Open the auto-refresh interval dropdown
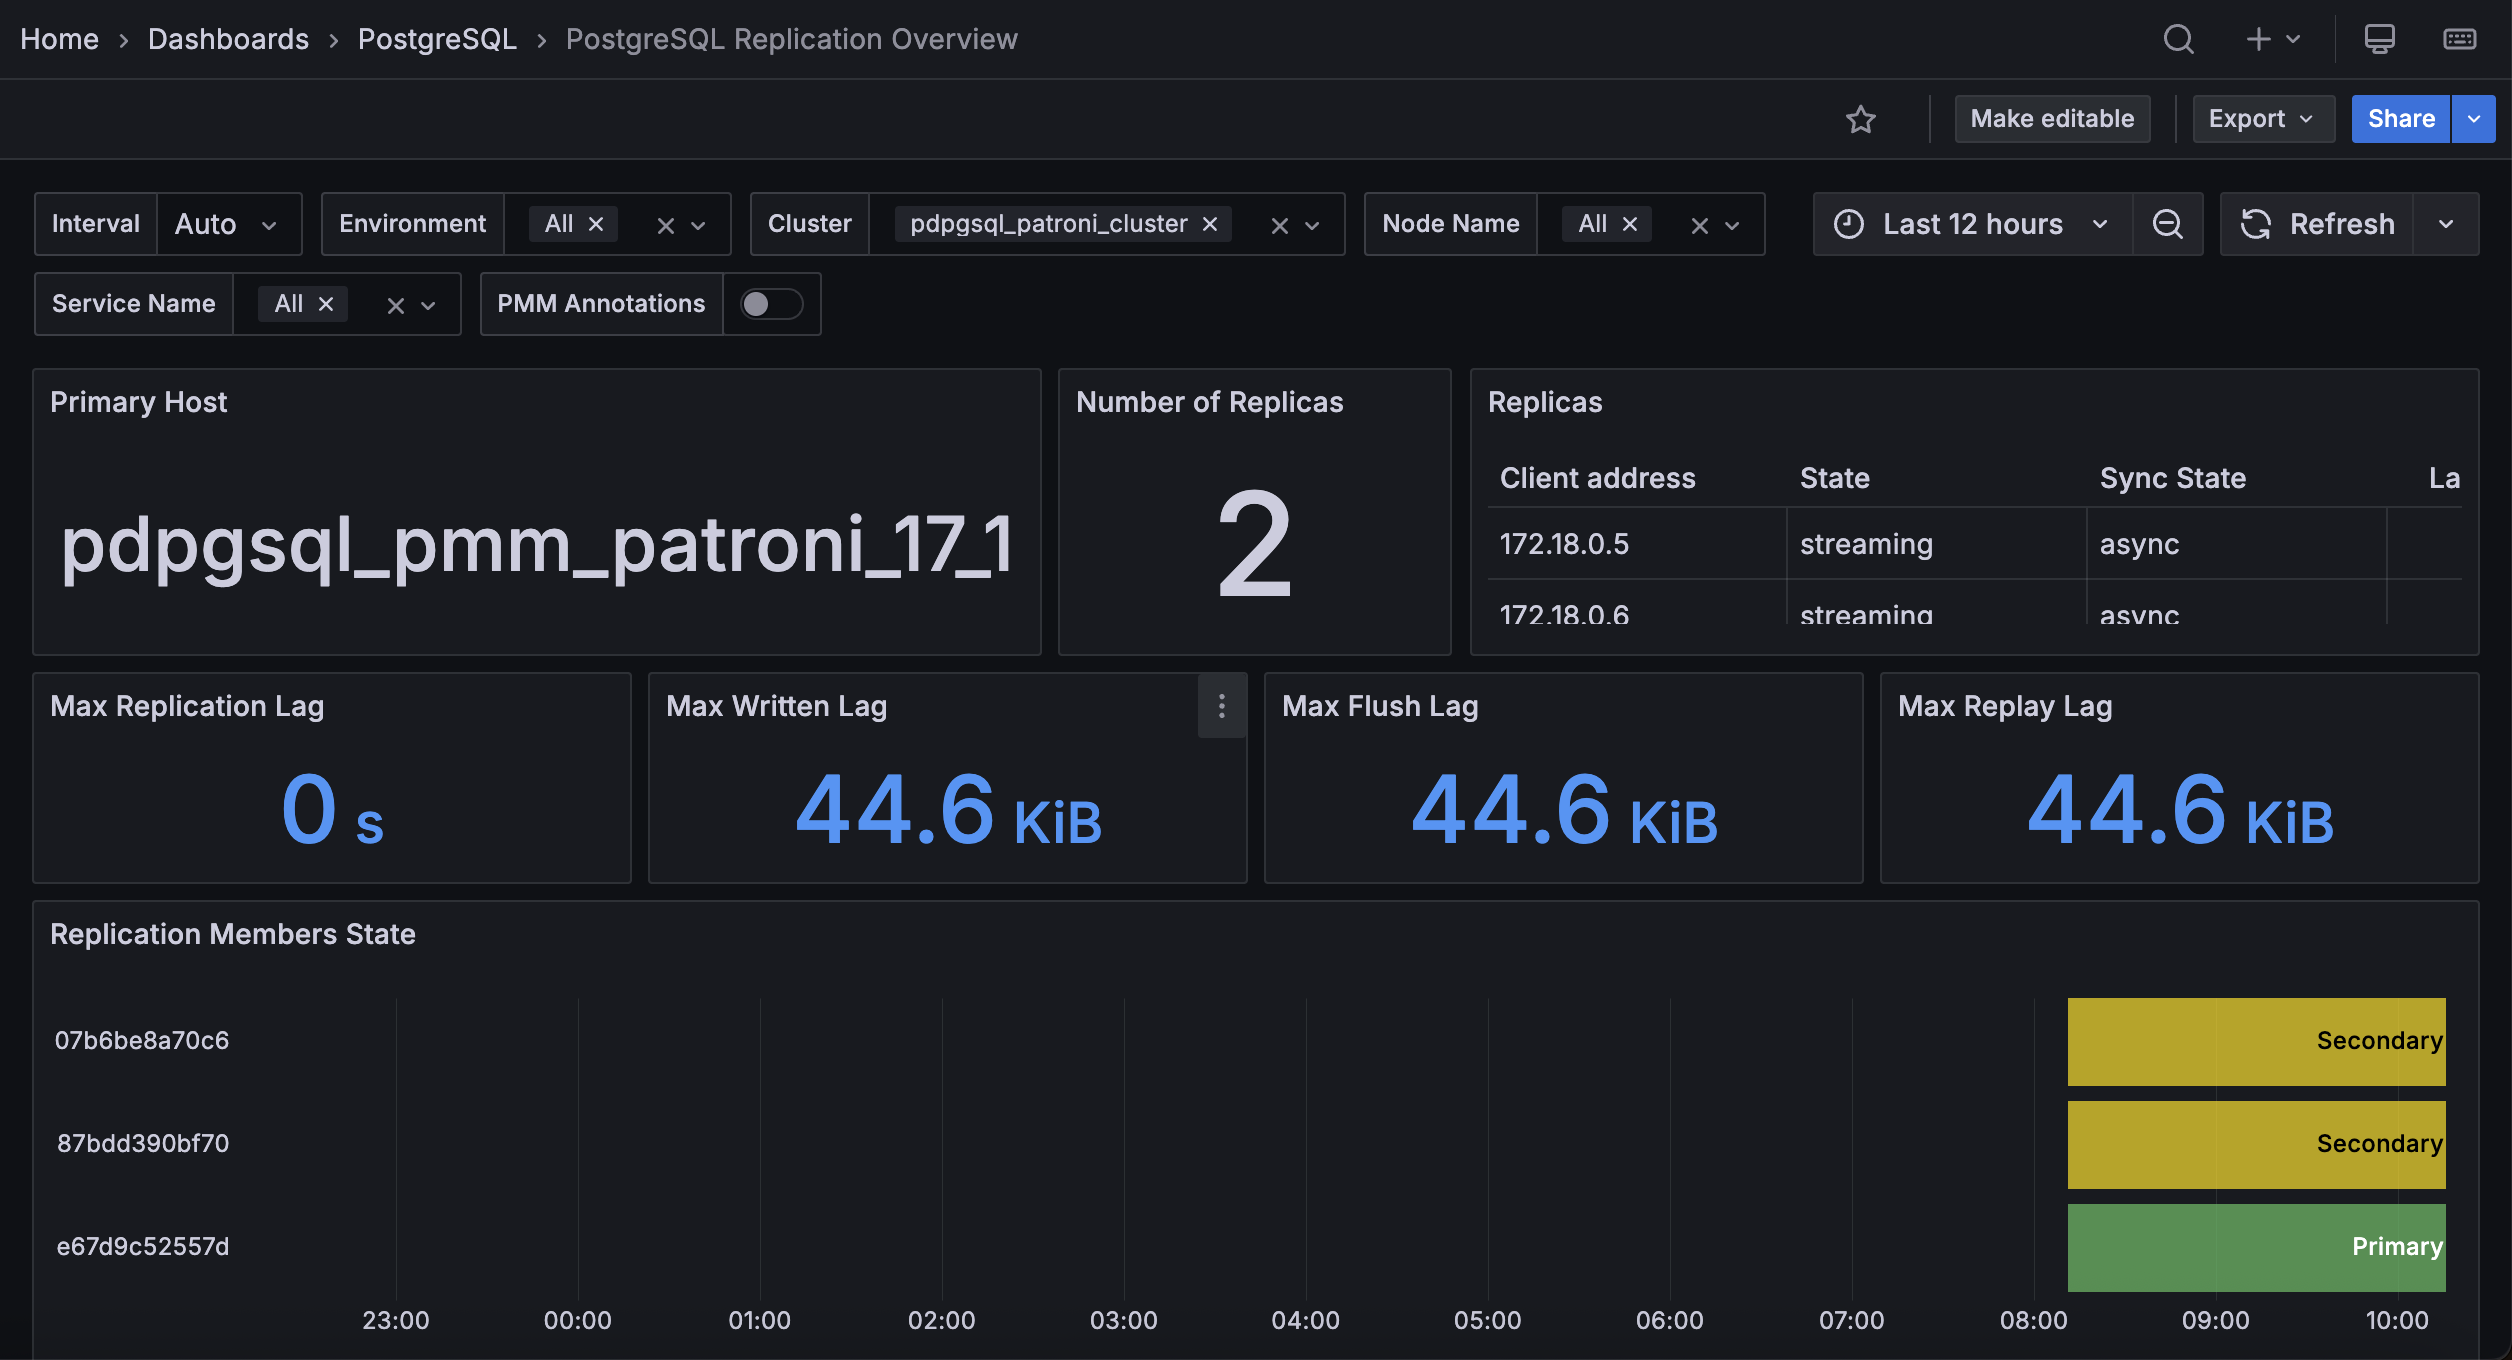Screen dimensions: 2512x1360 (2447, 224)
